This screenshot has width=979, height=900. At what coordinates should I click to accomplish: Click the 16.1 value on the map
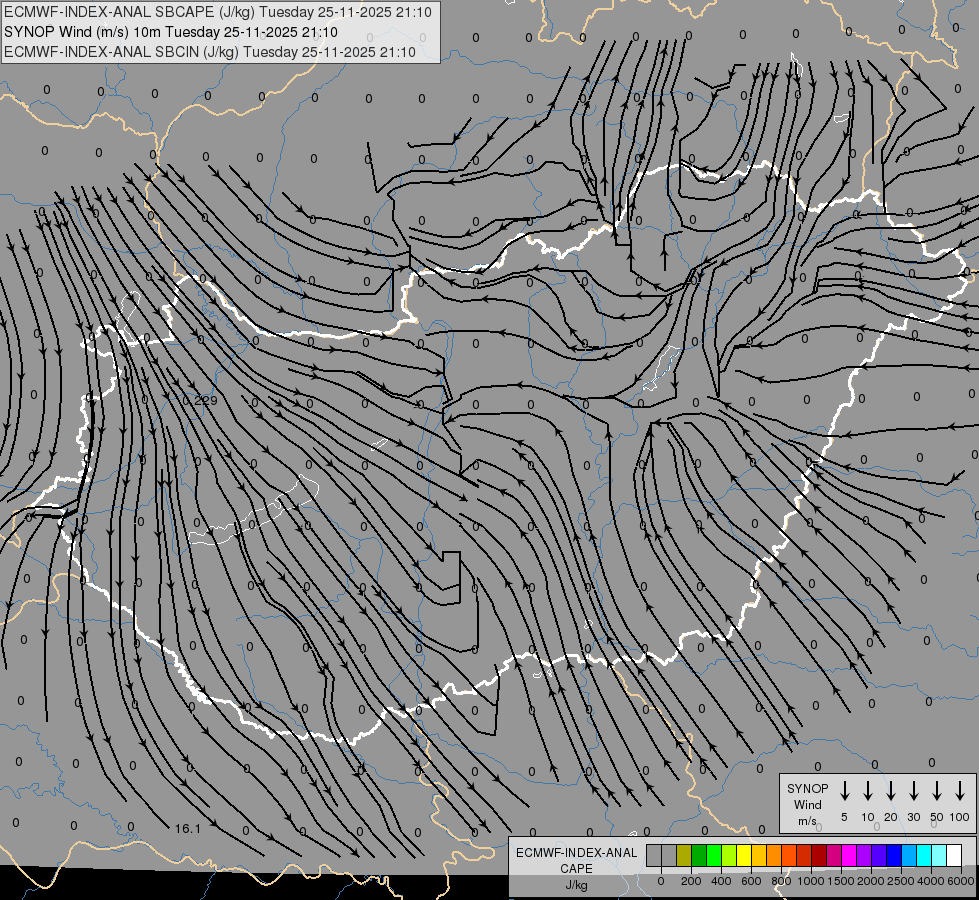coord(187,828)
